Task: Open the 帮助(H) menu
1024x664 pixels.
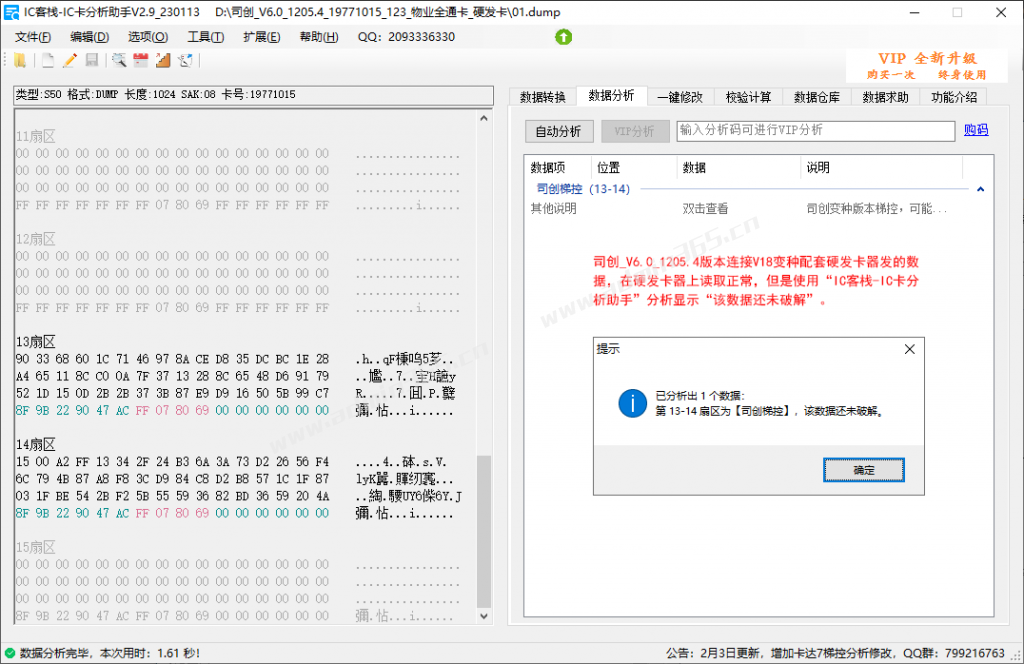Action: (319, 37)
